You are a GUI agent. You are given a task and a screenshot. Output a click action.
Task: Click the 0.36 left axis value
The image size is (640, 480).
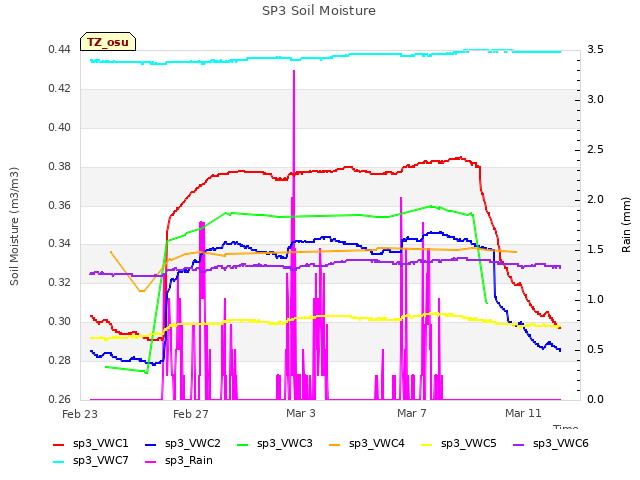pyautogui.click(x=60, y=205)
